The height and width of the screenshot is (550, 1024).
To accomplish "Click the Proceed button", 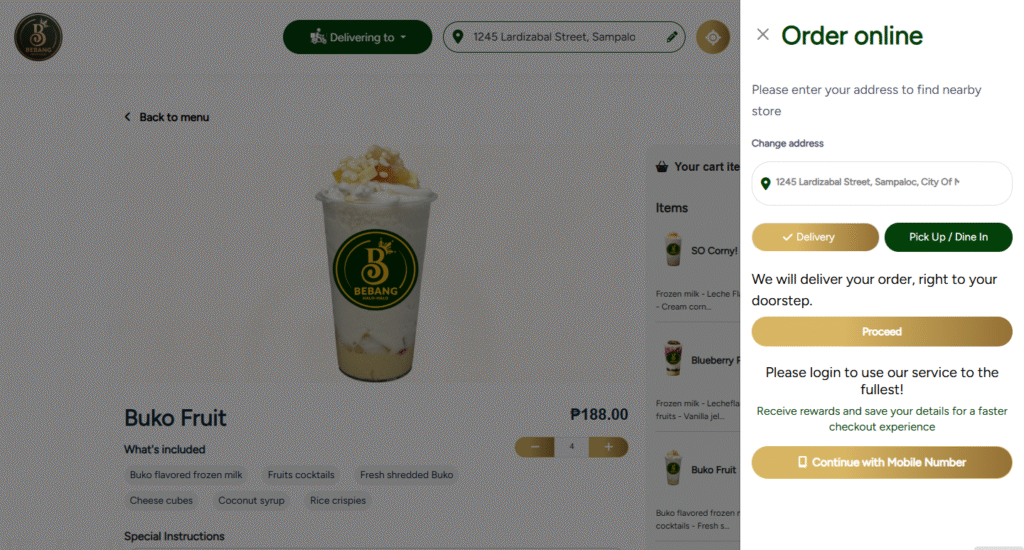I will (882, 332).
